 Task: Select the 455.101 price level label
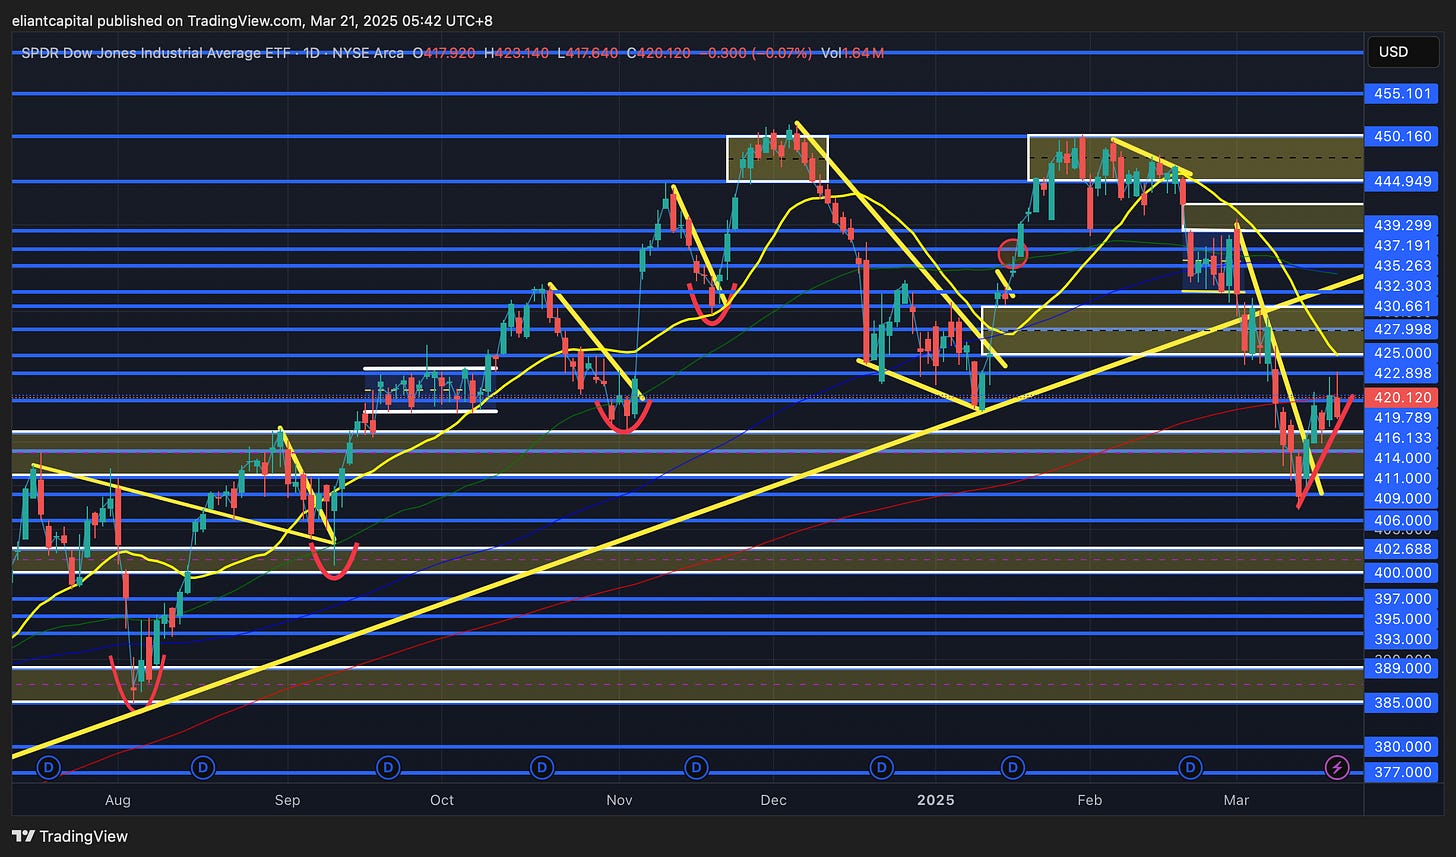1404,94
